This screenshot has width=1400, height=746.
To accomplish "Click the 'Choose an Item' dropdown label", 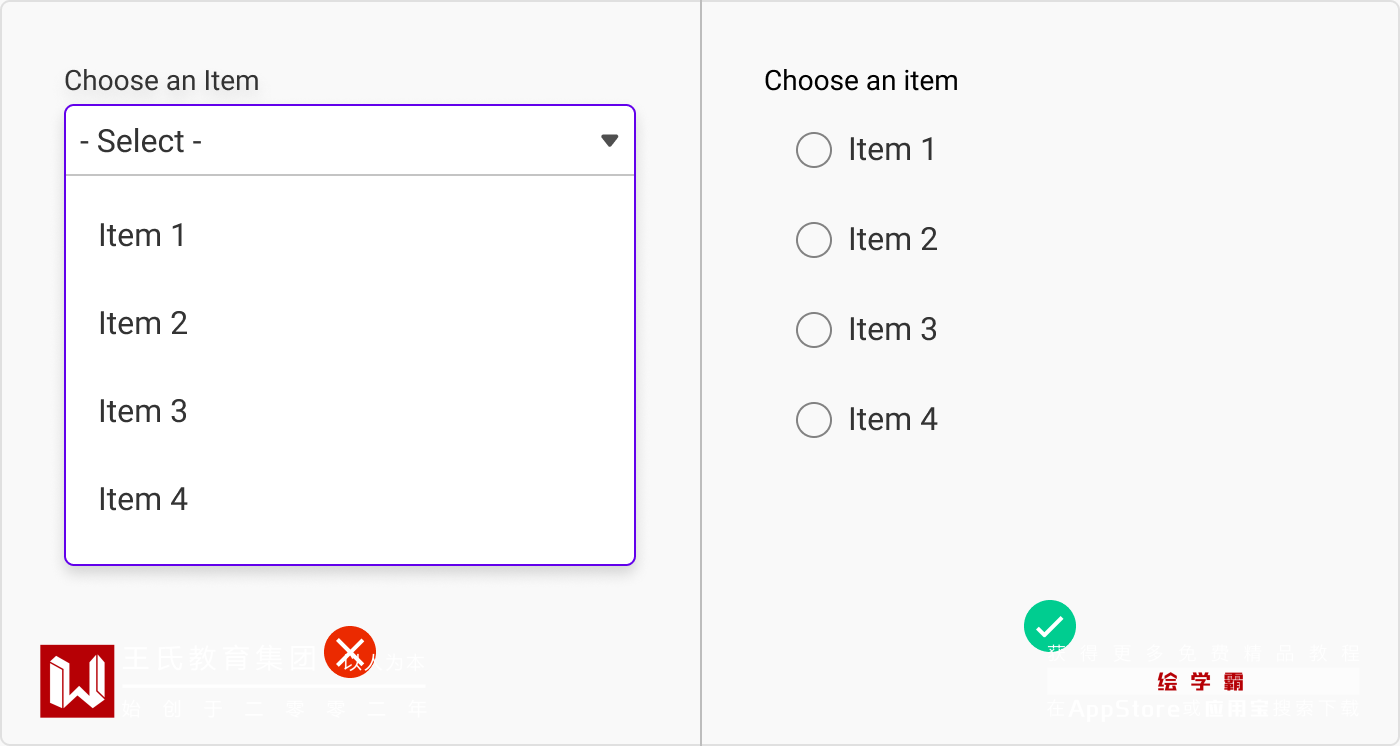I will click(x=162, y=81).
